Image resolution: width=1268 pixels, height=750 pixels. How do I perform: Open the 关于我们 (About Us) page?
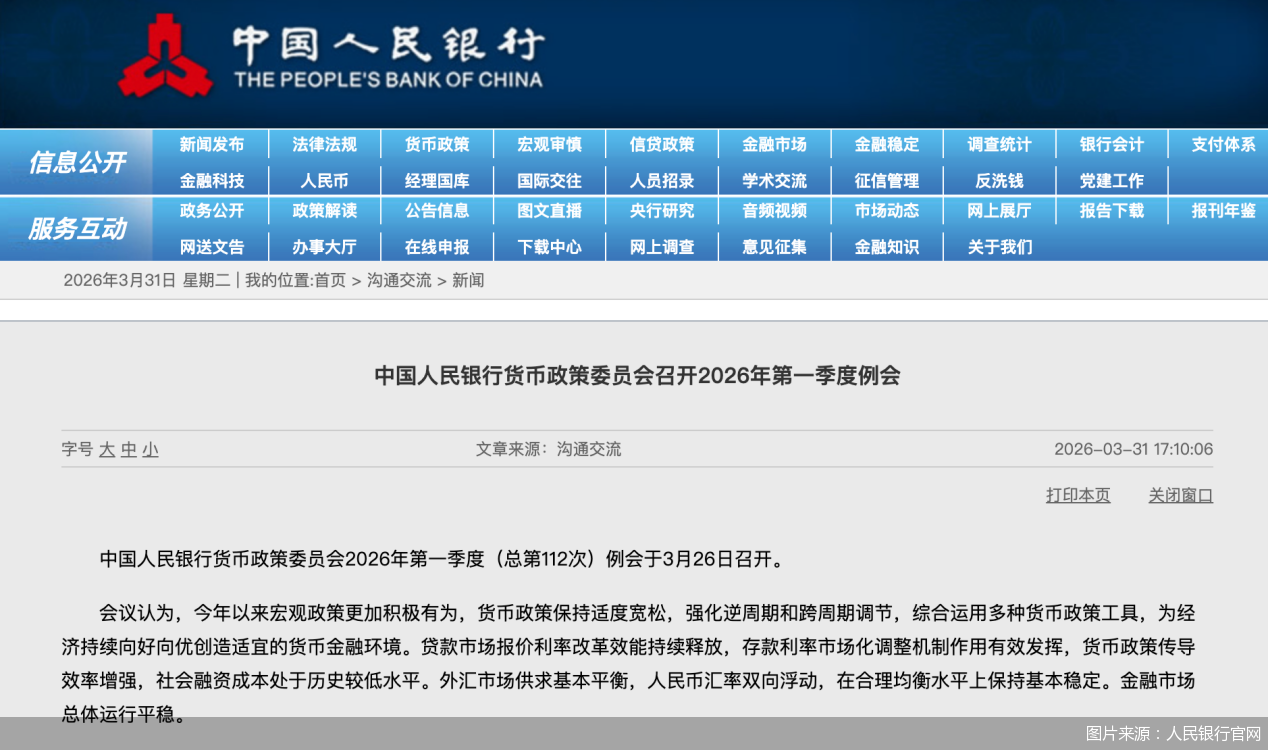click(998, 246)
